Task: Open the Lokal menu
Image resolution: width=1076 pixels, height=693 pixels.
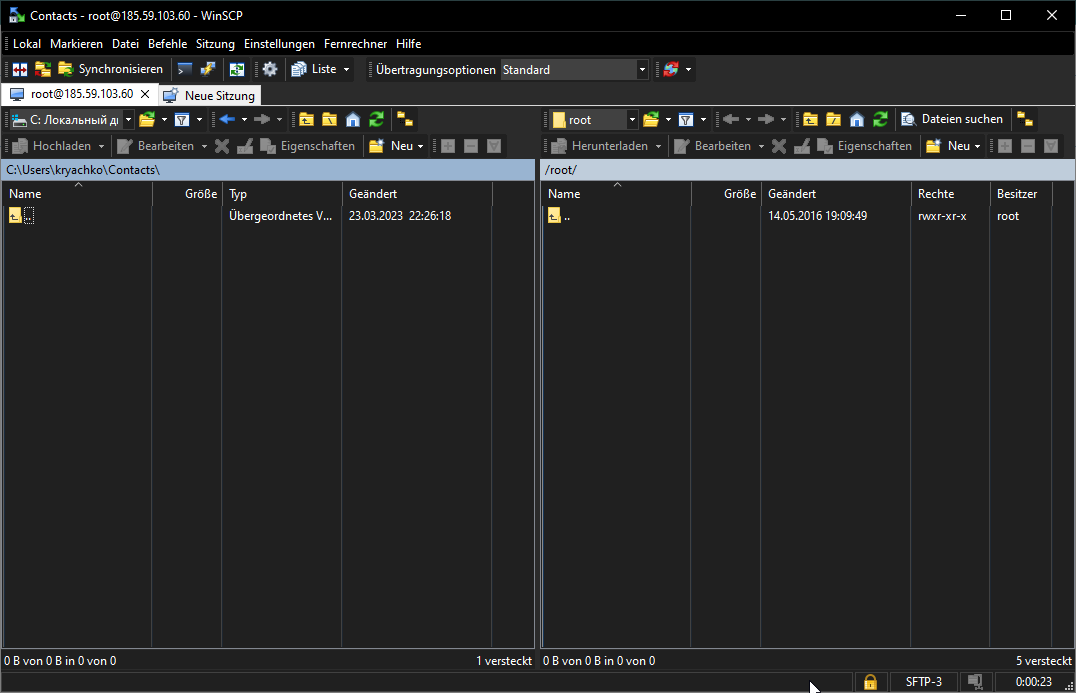Action: pyautogui.click(x=27, y=44)
